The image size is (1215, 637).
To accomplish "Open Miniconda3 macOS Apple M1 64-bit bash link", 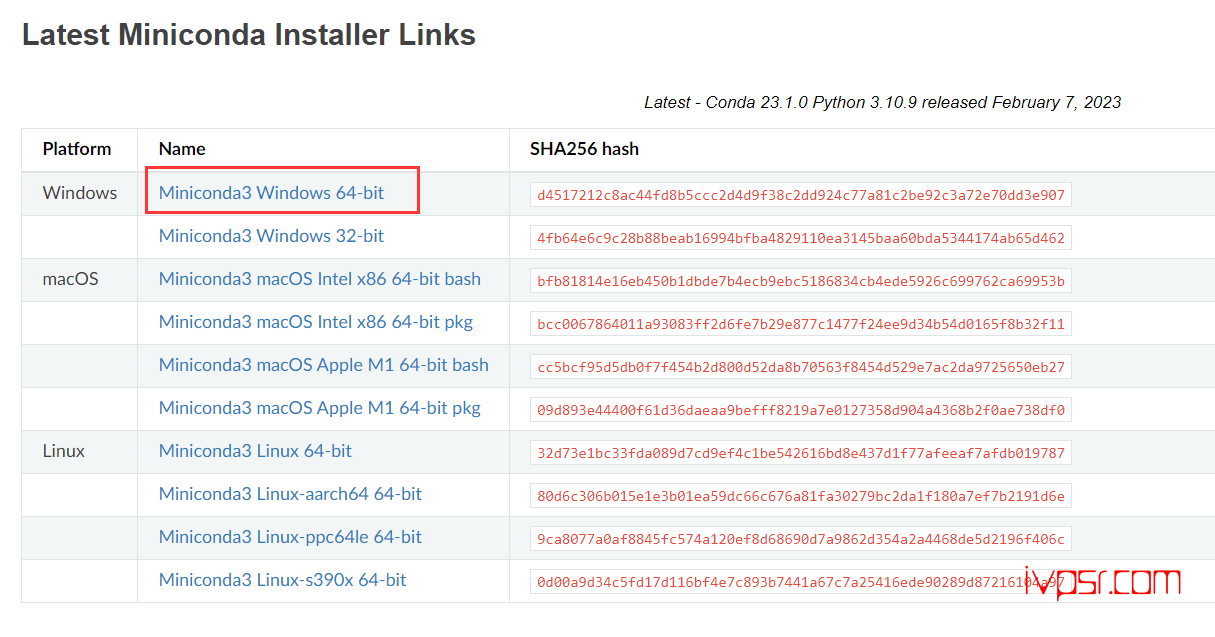I will (324, 365).
